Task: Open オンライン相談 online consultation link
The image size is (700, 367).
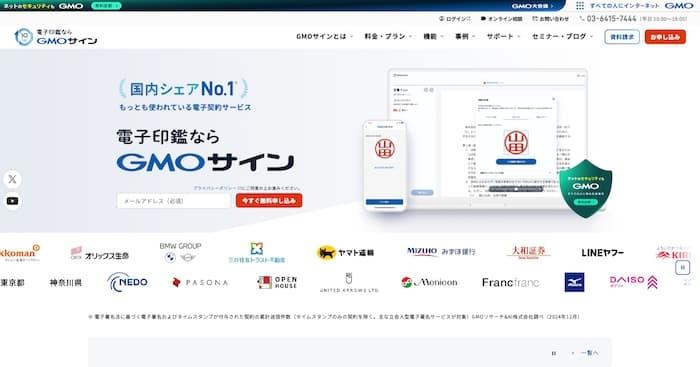Action: [501, 19]
